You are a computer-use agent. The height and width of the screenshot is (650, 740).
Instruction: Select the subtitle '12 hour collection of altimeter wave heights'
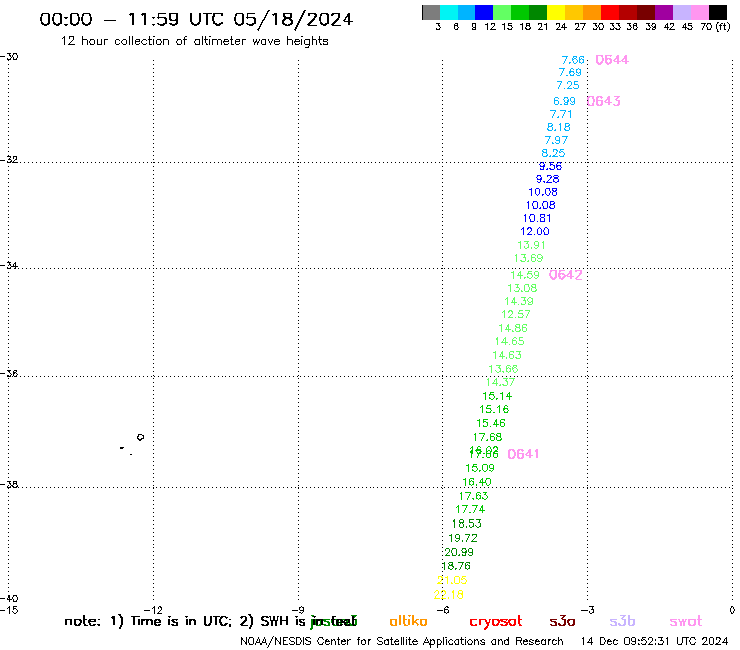pyautogui.click(x=194, y=41)
